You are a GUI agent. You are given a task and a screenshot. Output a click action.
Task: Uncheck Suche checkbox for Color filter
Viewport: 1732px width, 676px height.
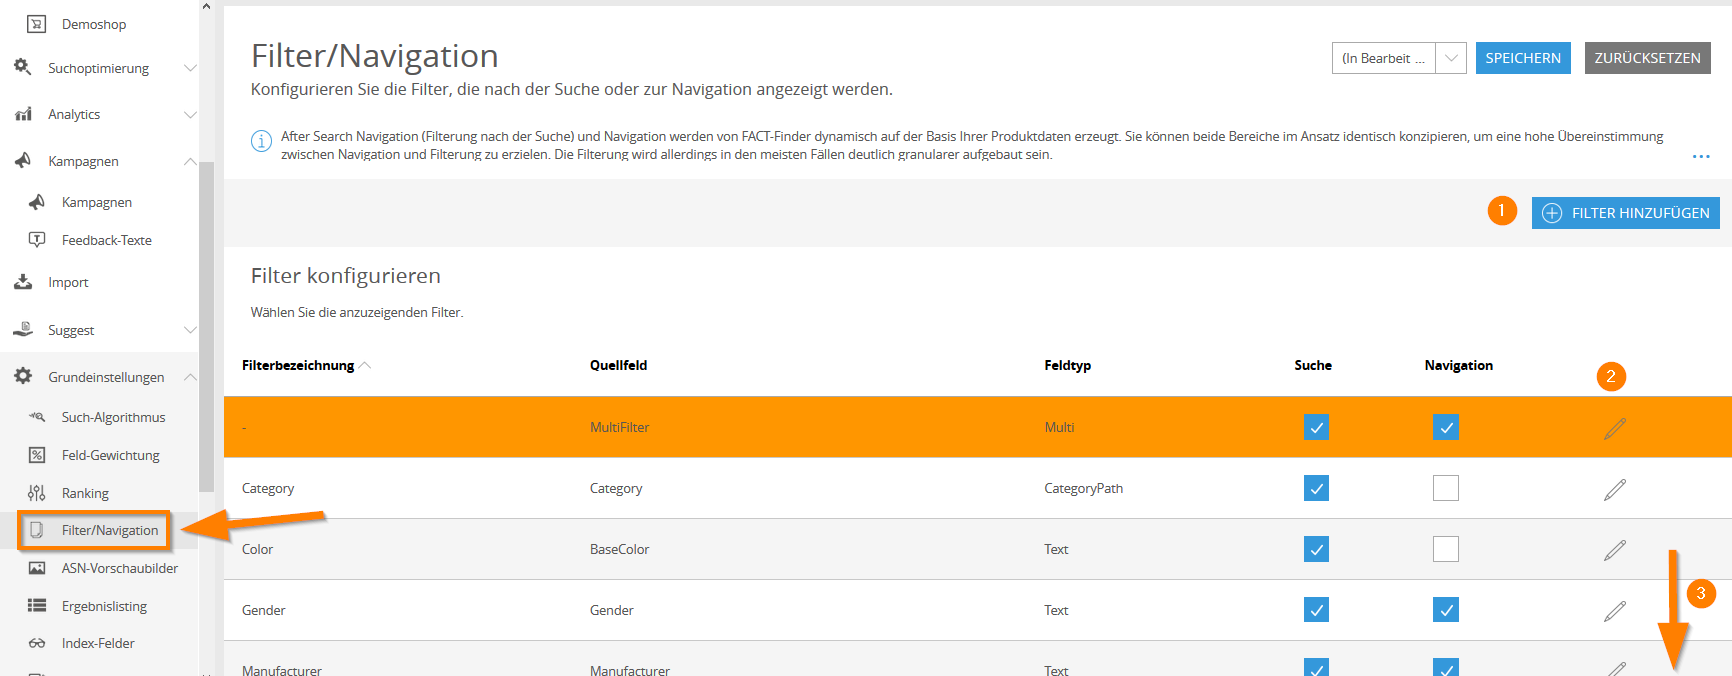pyautogui.click(x=1317, y=549)
